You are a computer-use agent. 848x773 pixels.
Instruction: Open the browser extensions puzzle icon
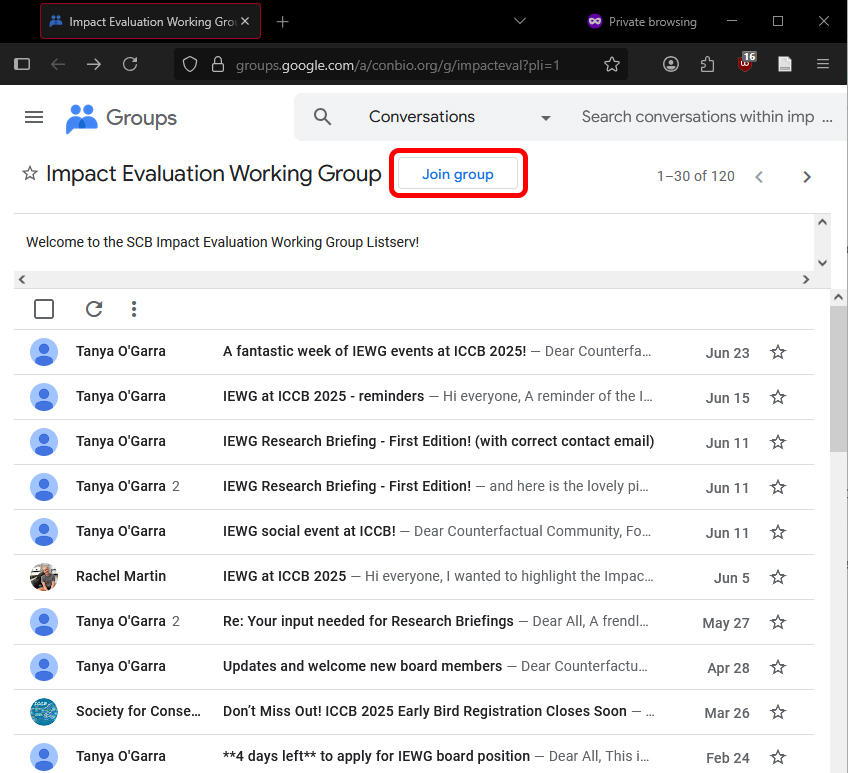point(708,64)
